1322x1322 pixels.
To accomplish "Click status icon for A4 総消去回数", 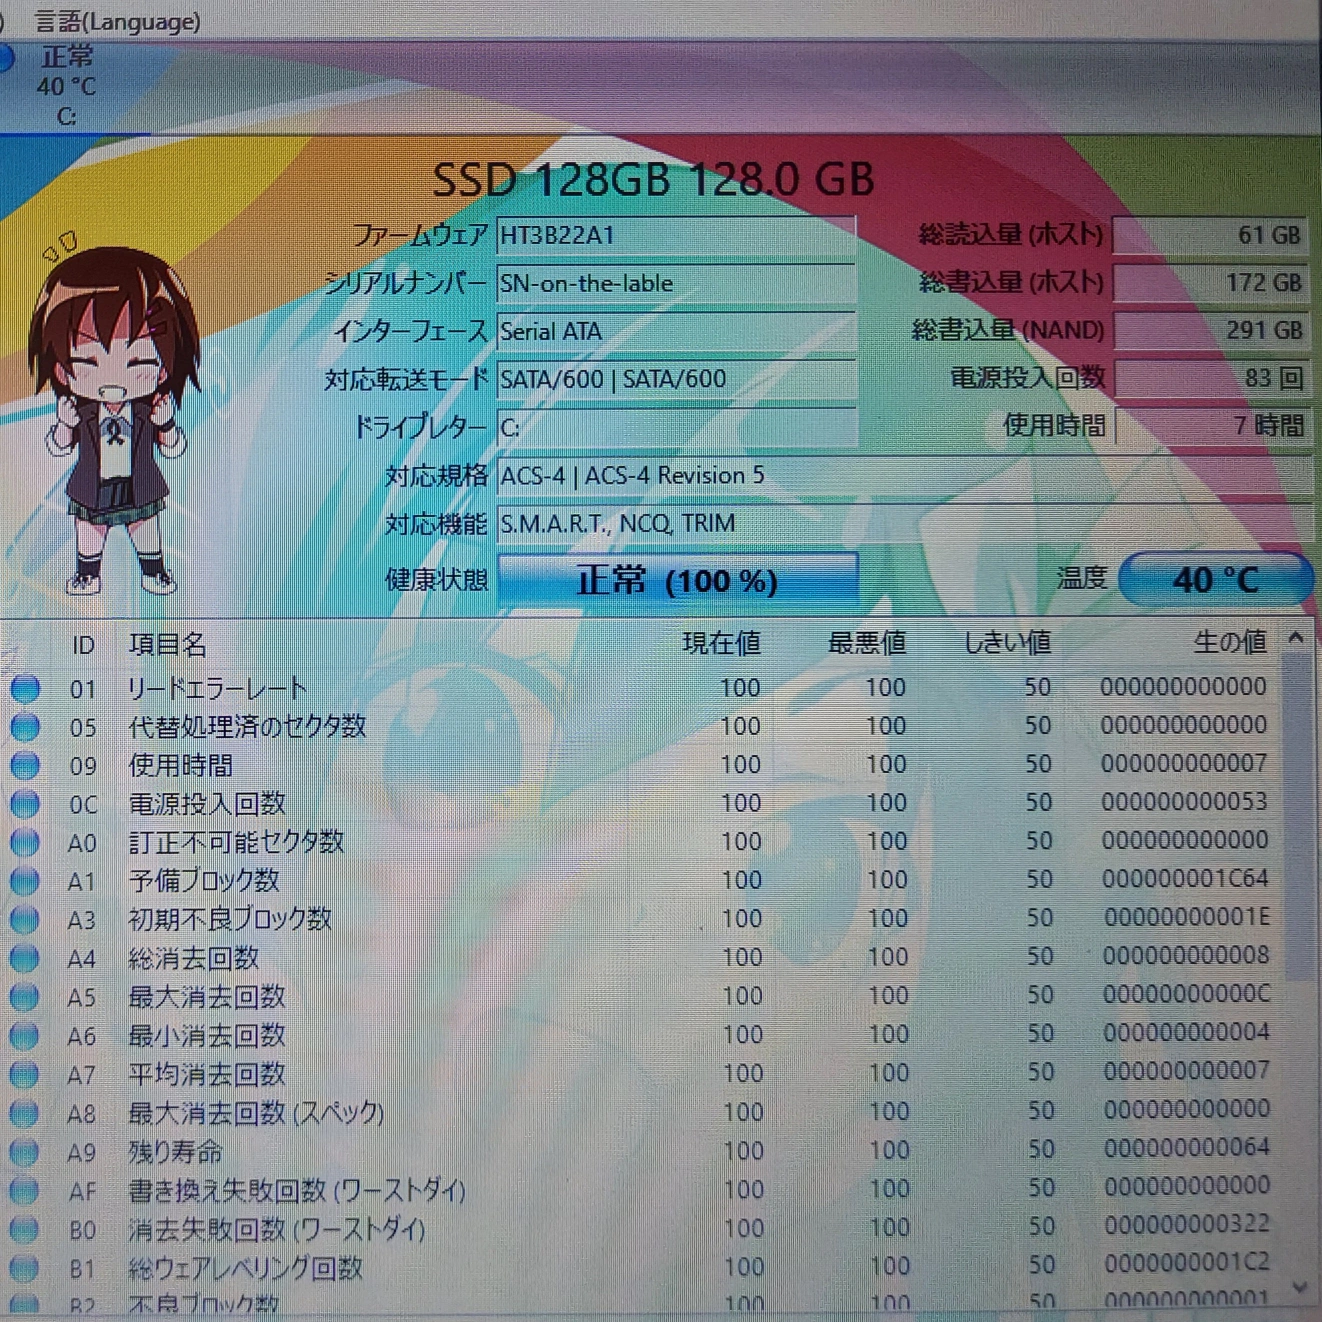I will [25, 959].
